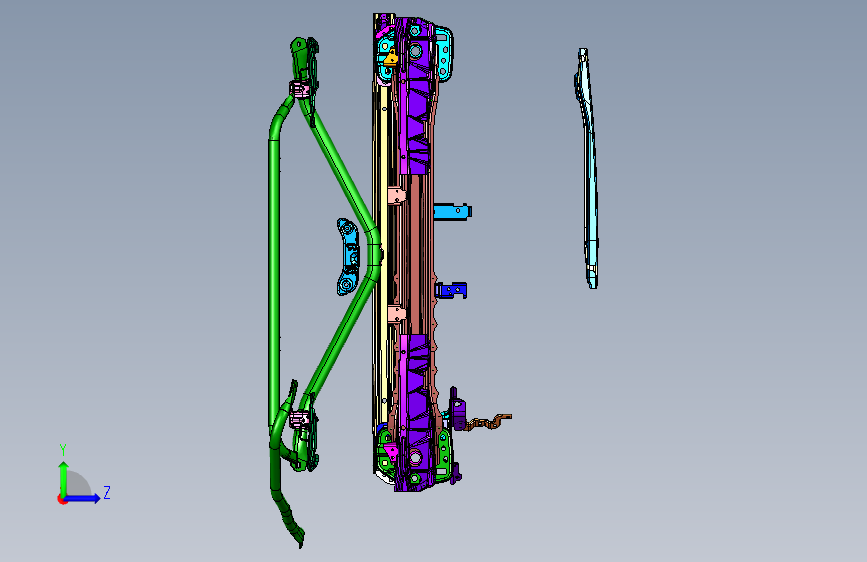Select the orange zigzag wire bracket
This screenshot has width=867, height=562.
(x=490, y=422)
